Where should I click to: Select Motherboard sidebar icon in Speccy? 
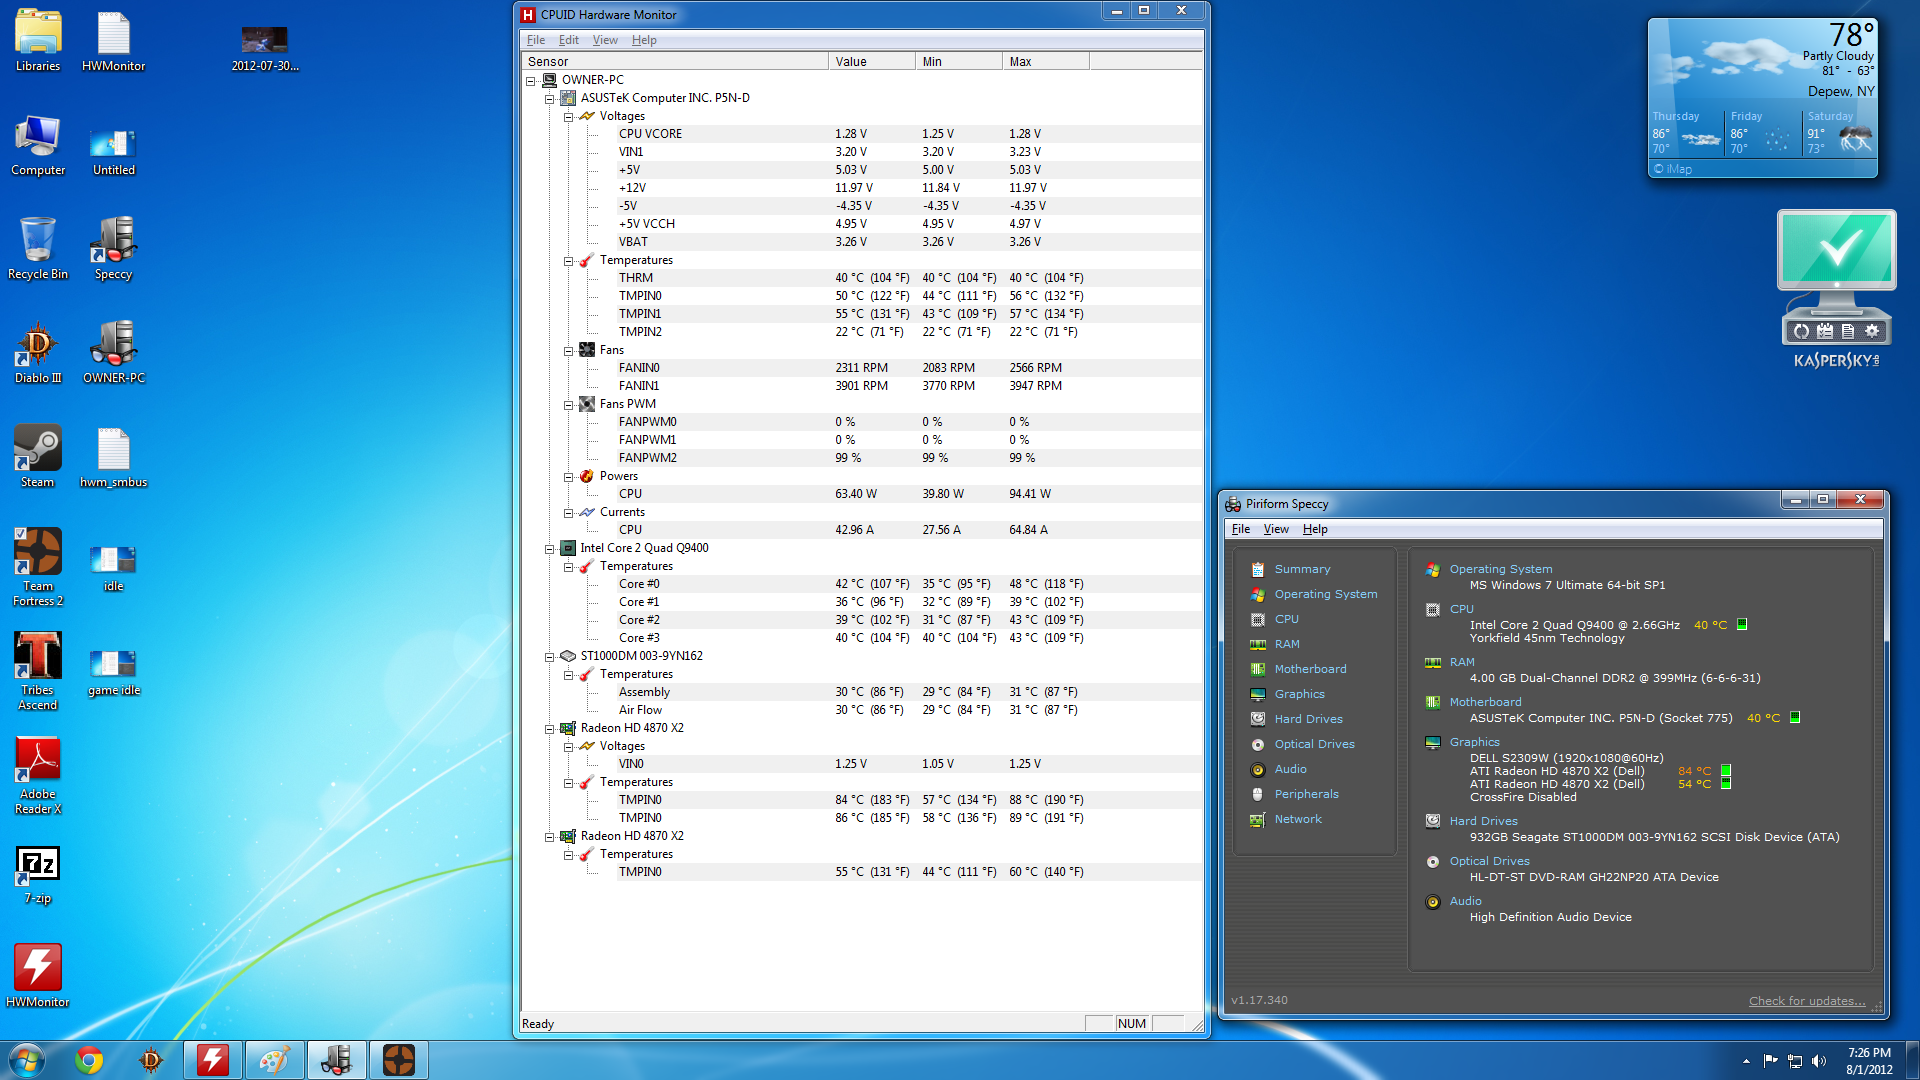click(1258, 669)
